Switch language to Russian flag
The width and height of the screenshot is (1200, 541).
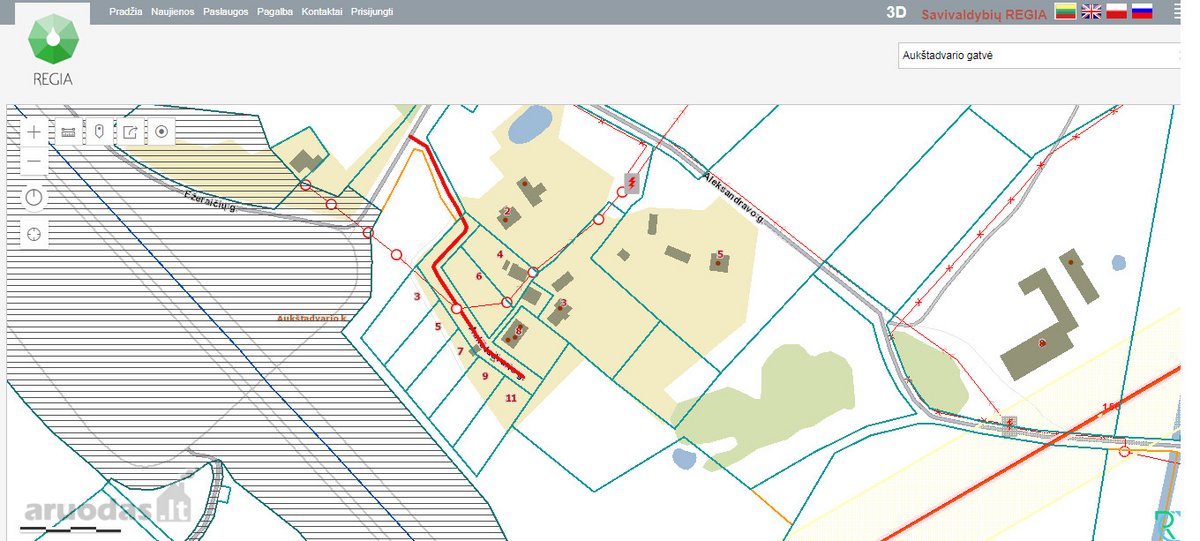click(1142, 12)
